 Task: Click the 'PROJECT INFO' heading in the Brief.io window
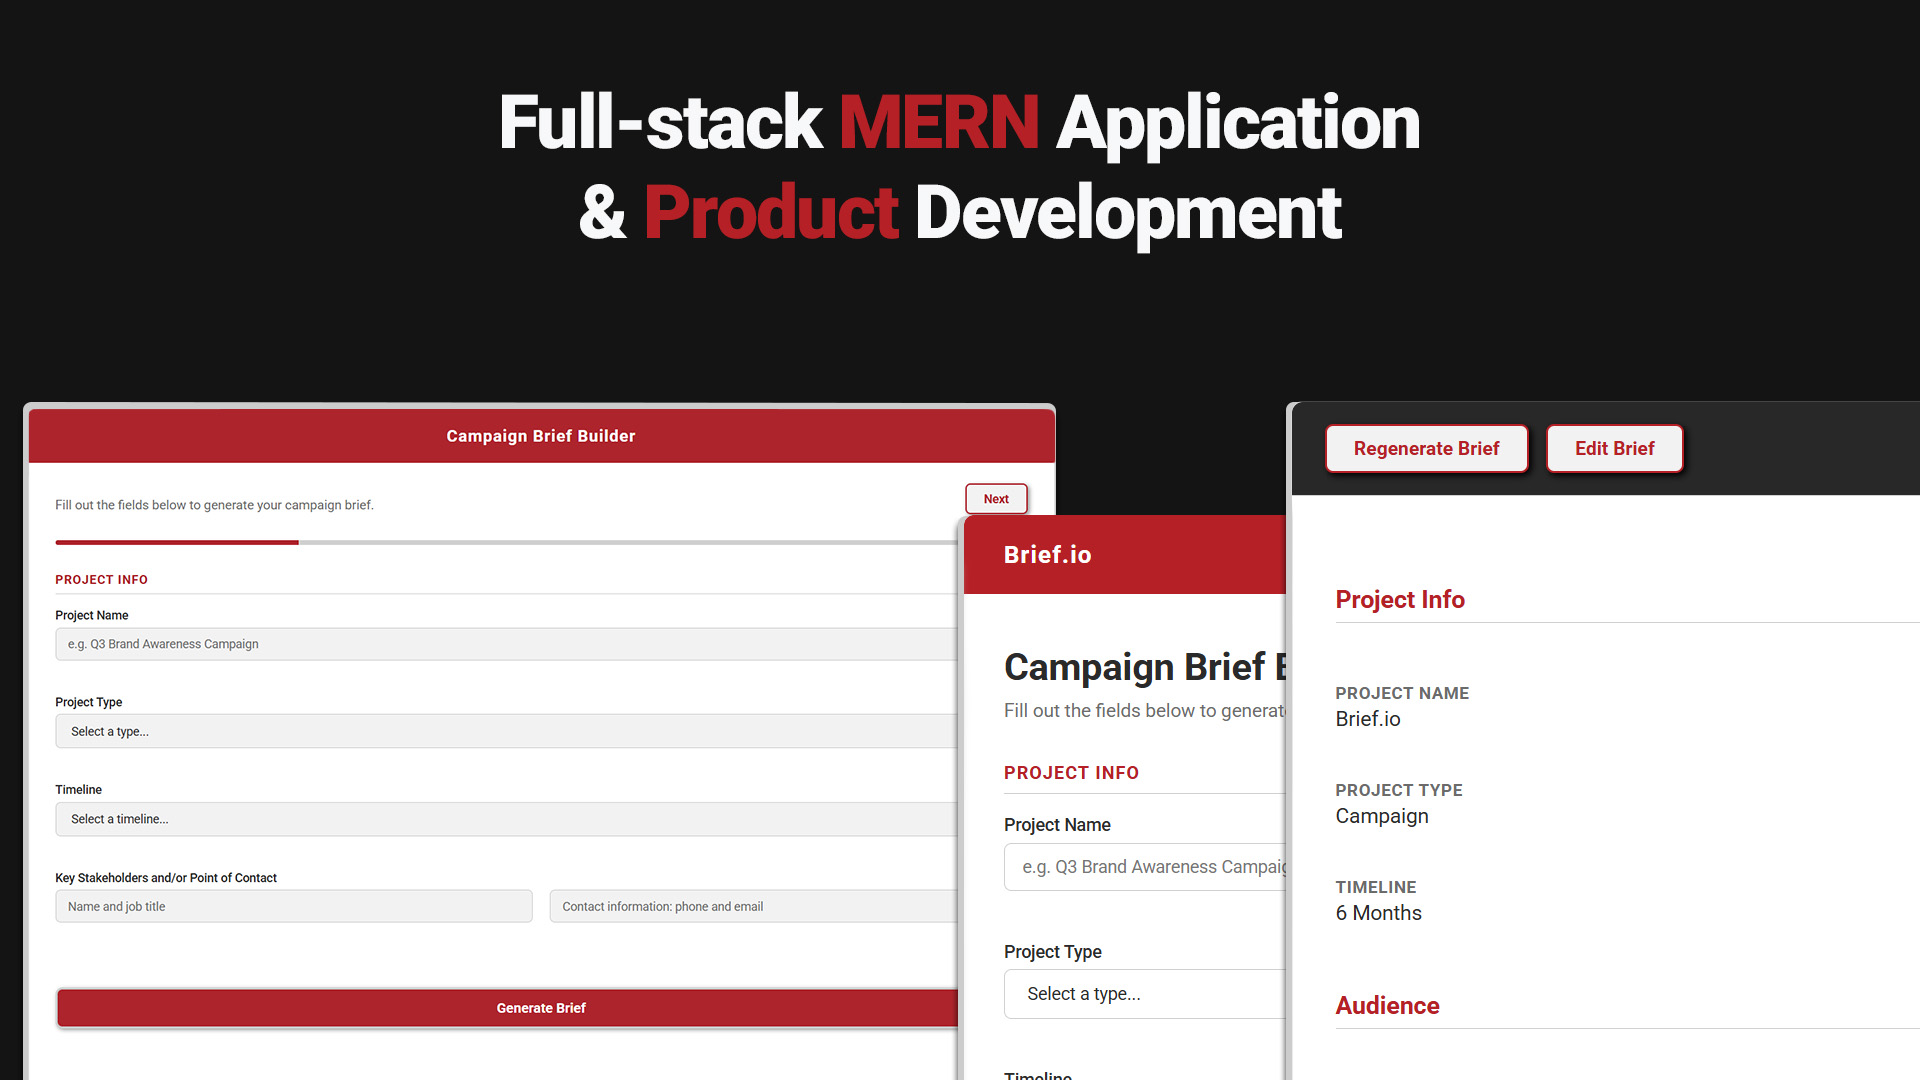(1071, 773)
